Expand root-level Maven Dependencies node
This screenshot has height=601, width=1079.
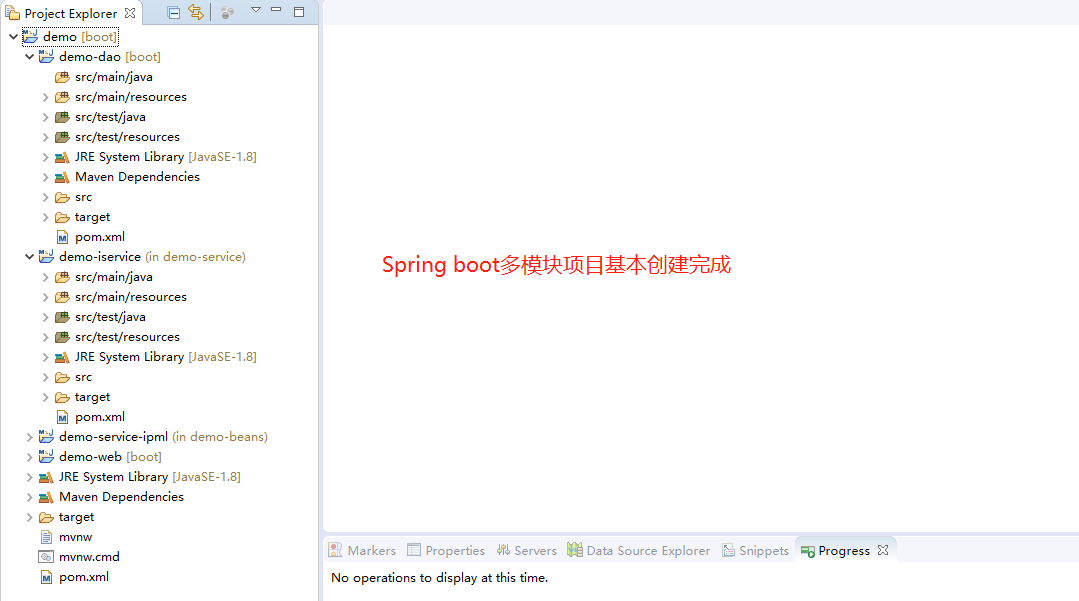29,496
